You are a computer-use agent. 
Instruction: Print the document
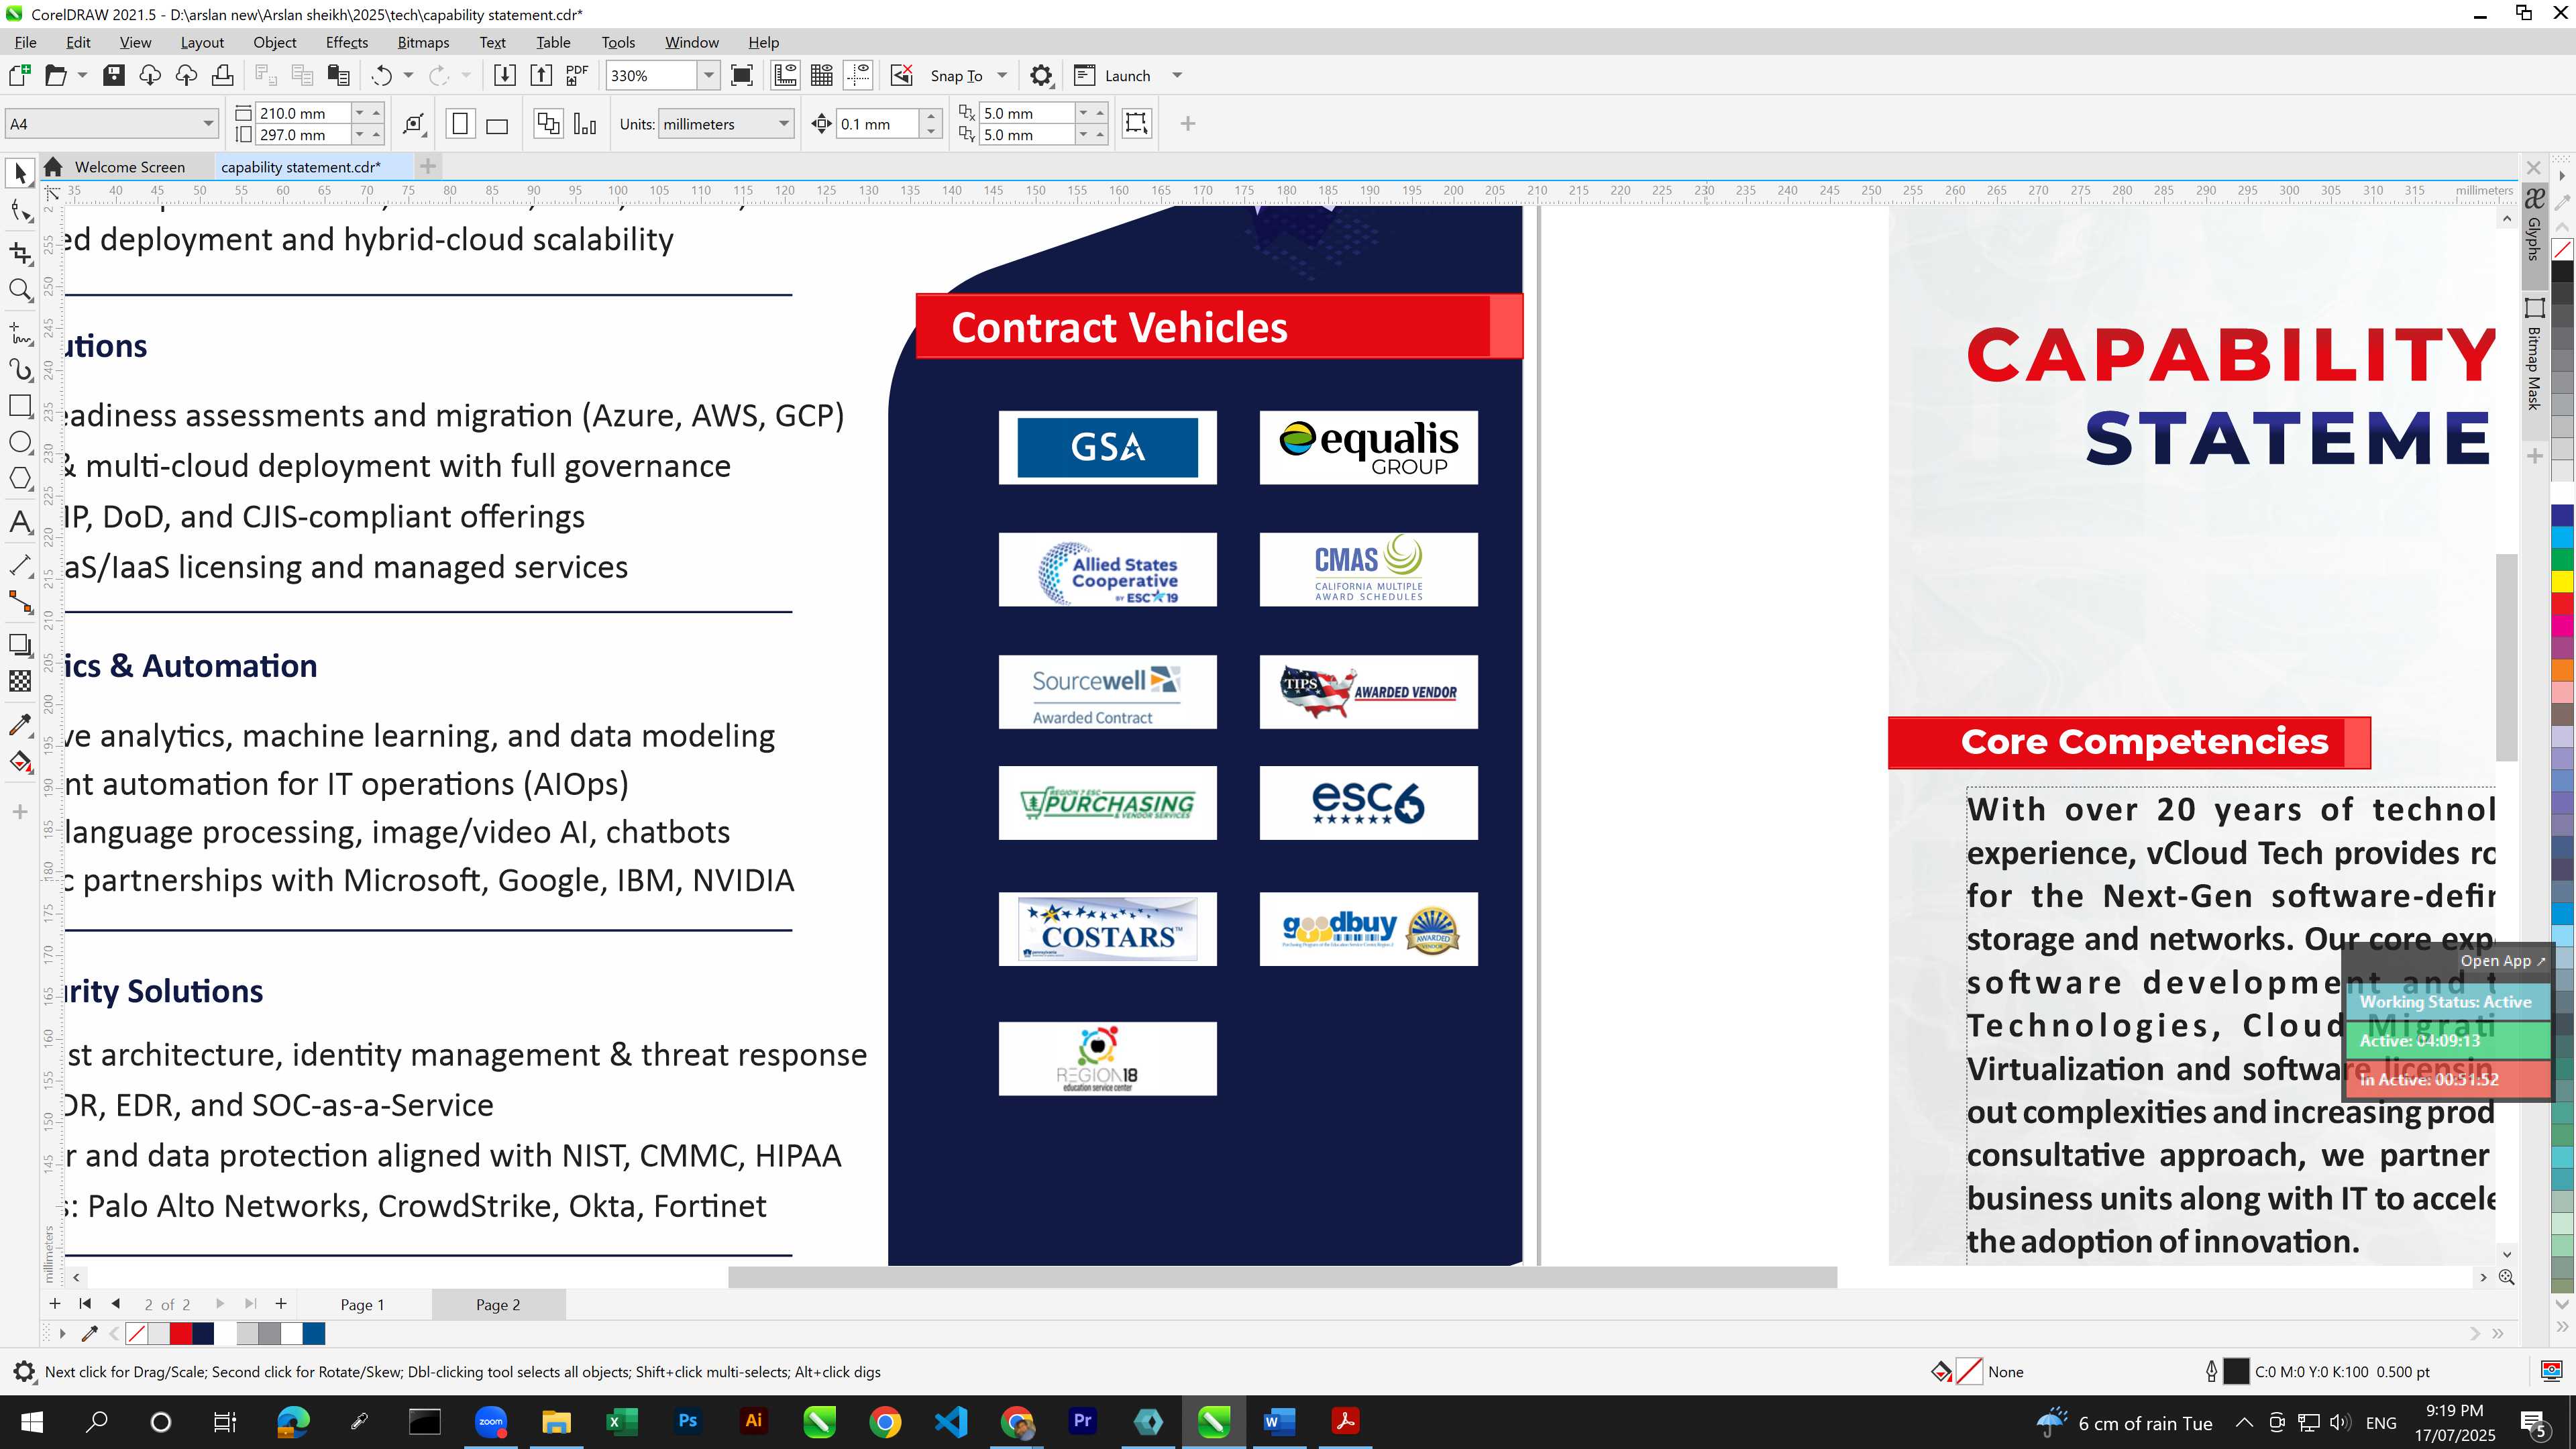pos(222,75)
